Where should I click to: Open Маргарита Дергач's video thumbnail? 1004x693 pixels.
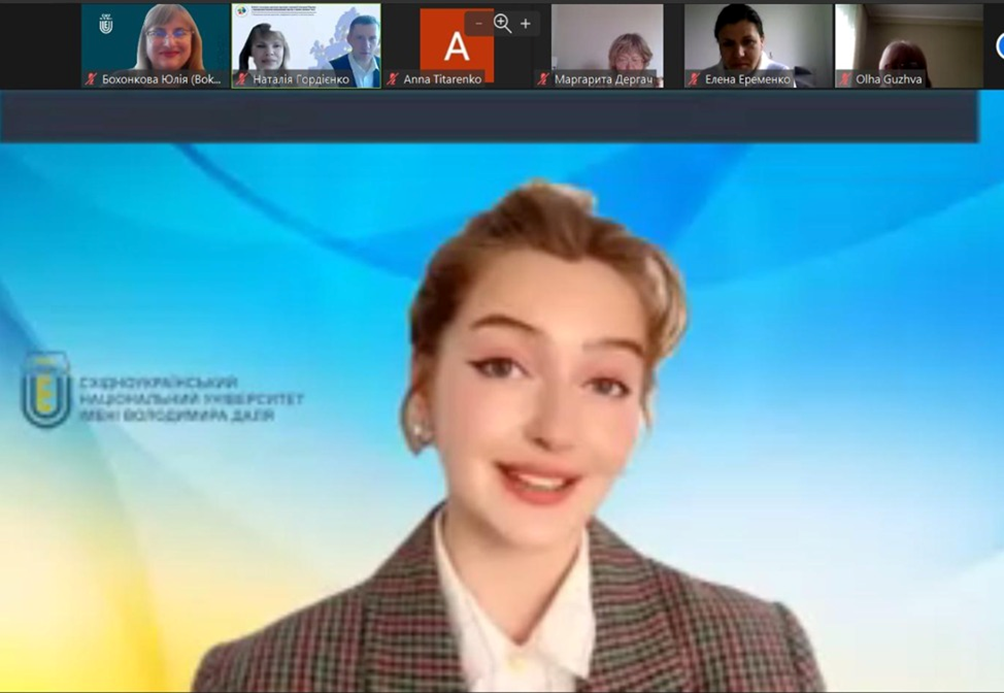[x=607, y=38]
